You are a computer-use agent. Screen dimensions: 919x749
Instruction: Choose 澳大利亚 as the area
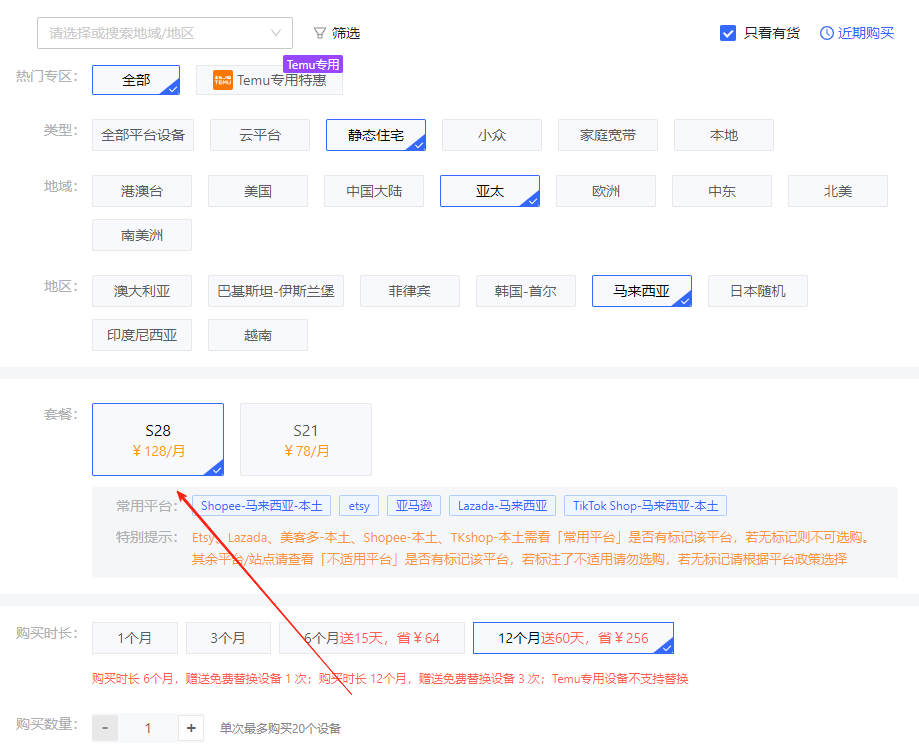pos(142,291)
